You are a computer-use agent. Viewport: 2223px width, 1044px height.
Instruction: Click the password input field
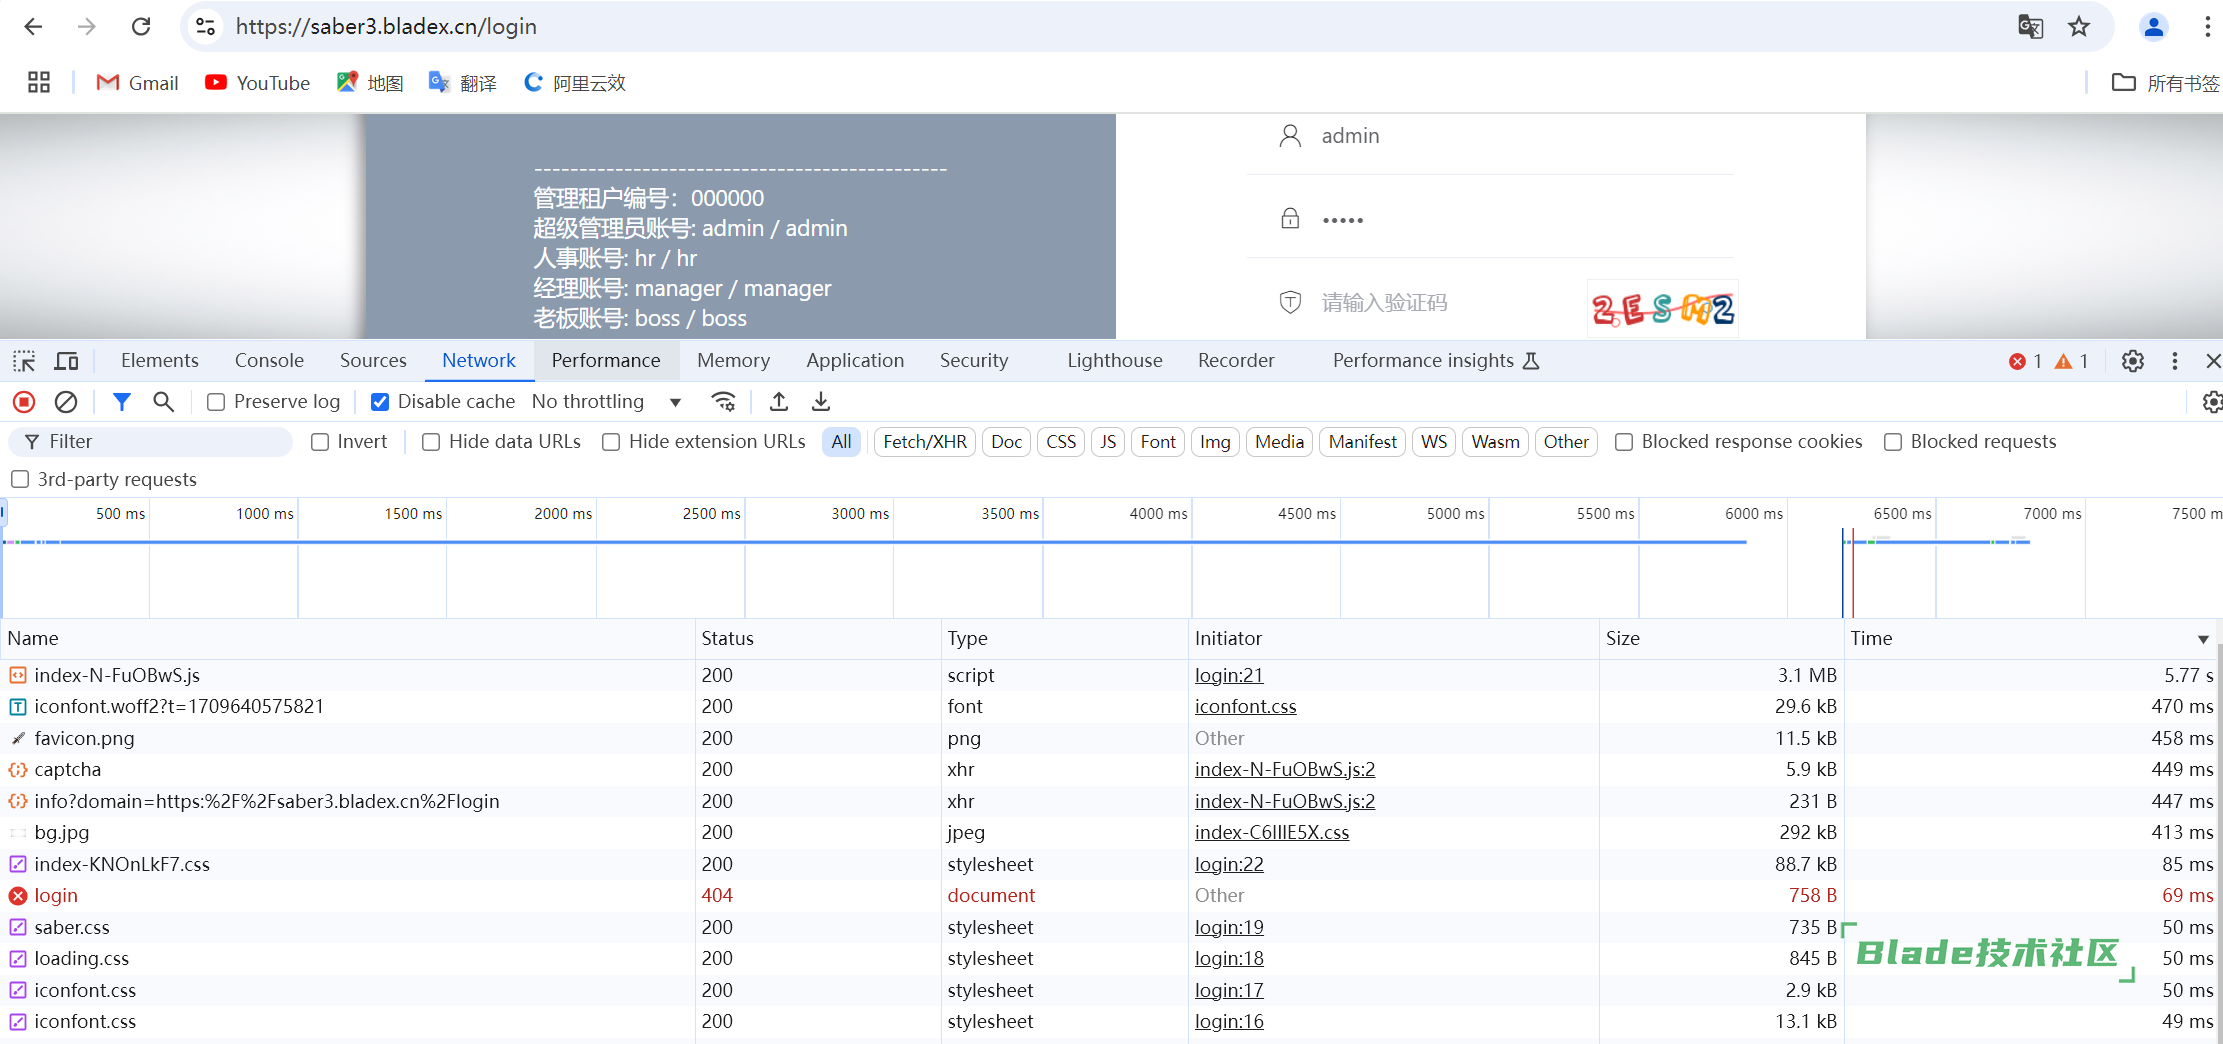pyautogui.click(x=1490, y=219)
